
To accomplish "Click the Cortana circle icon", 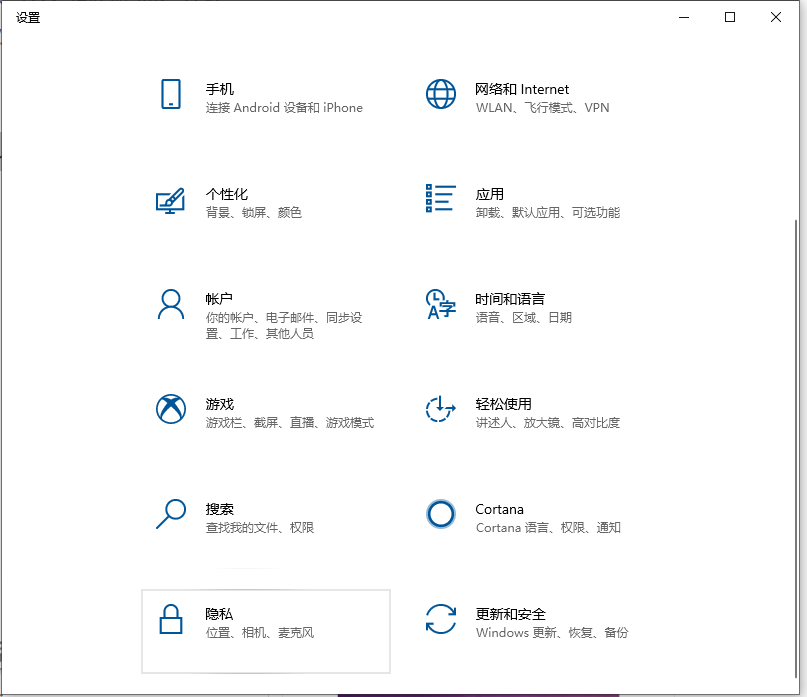I will [440, 514].
